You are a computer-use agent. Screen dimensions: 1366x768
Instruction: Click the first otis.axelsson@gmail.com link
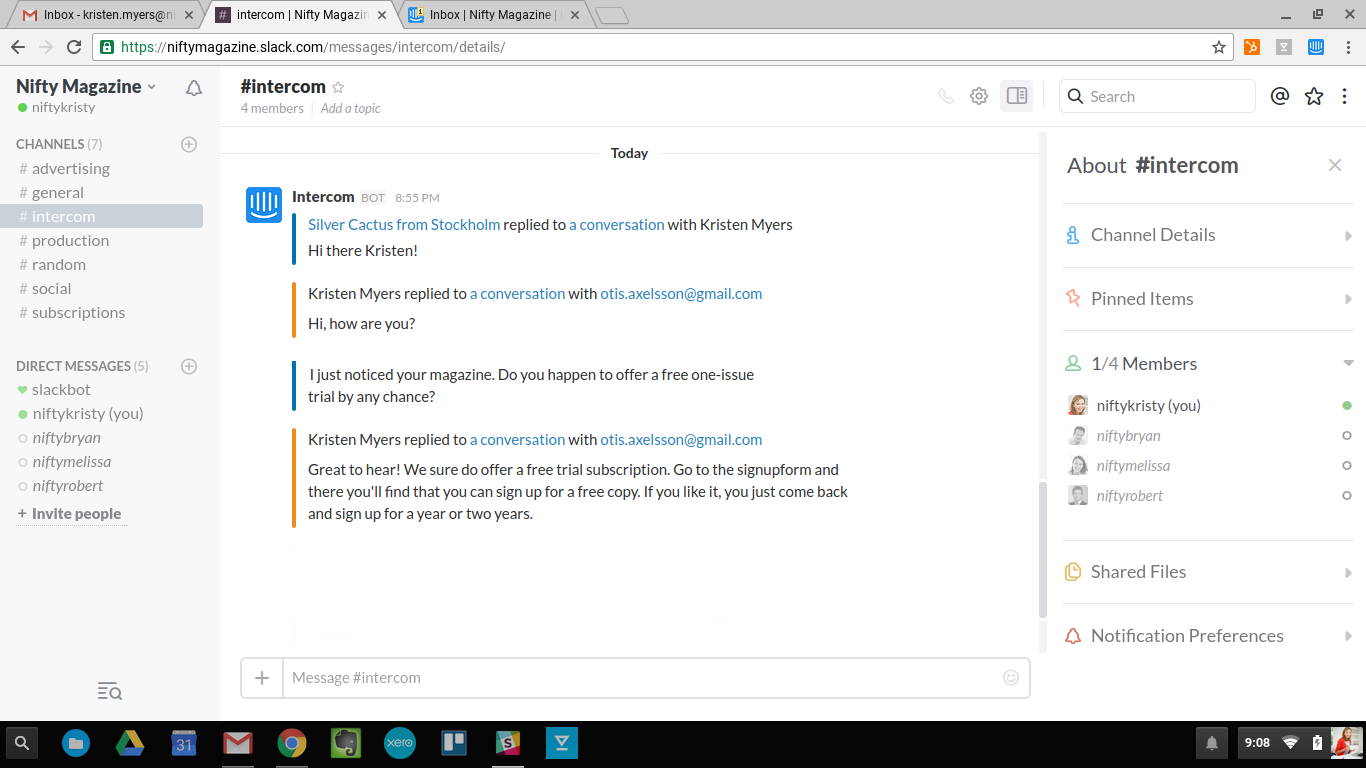coord(681,294)
